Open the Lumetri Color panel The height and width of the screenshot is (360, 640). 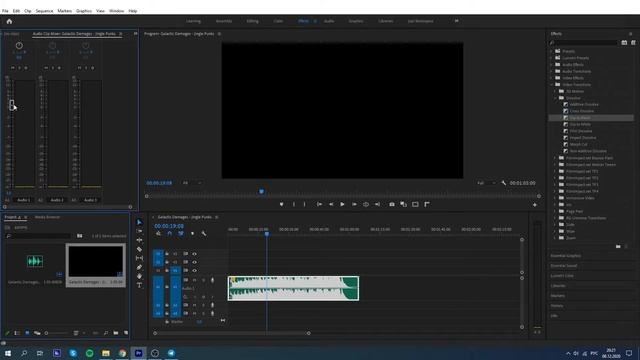pyautogui.click(x=562, y=276)
